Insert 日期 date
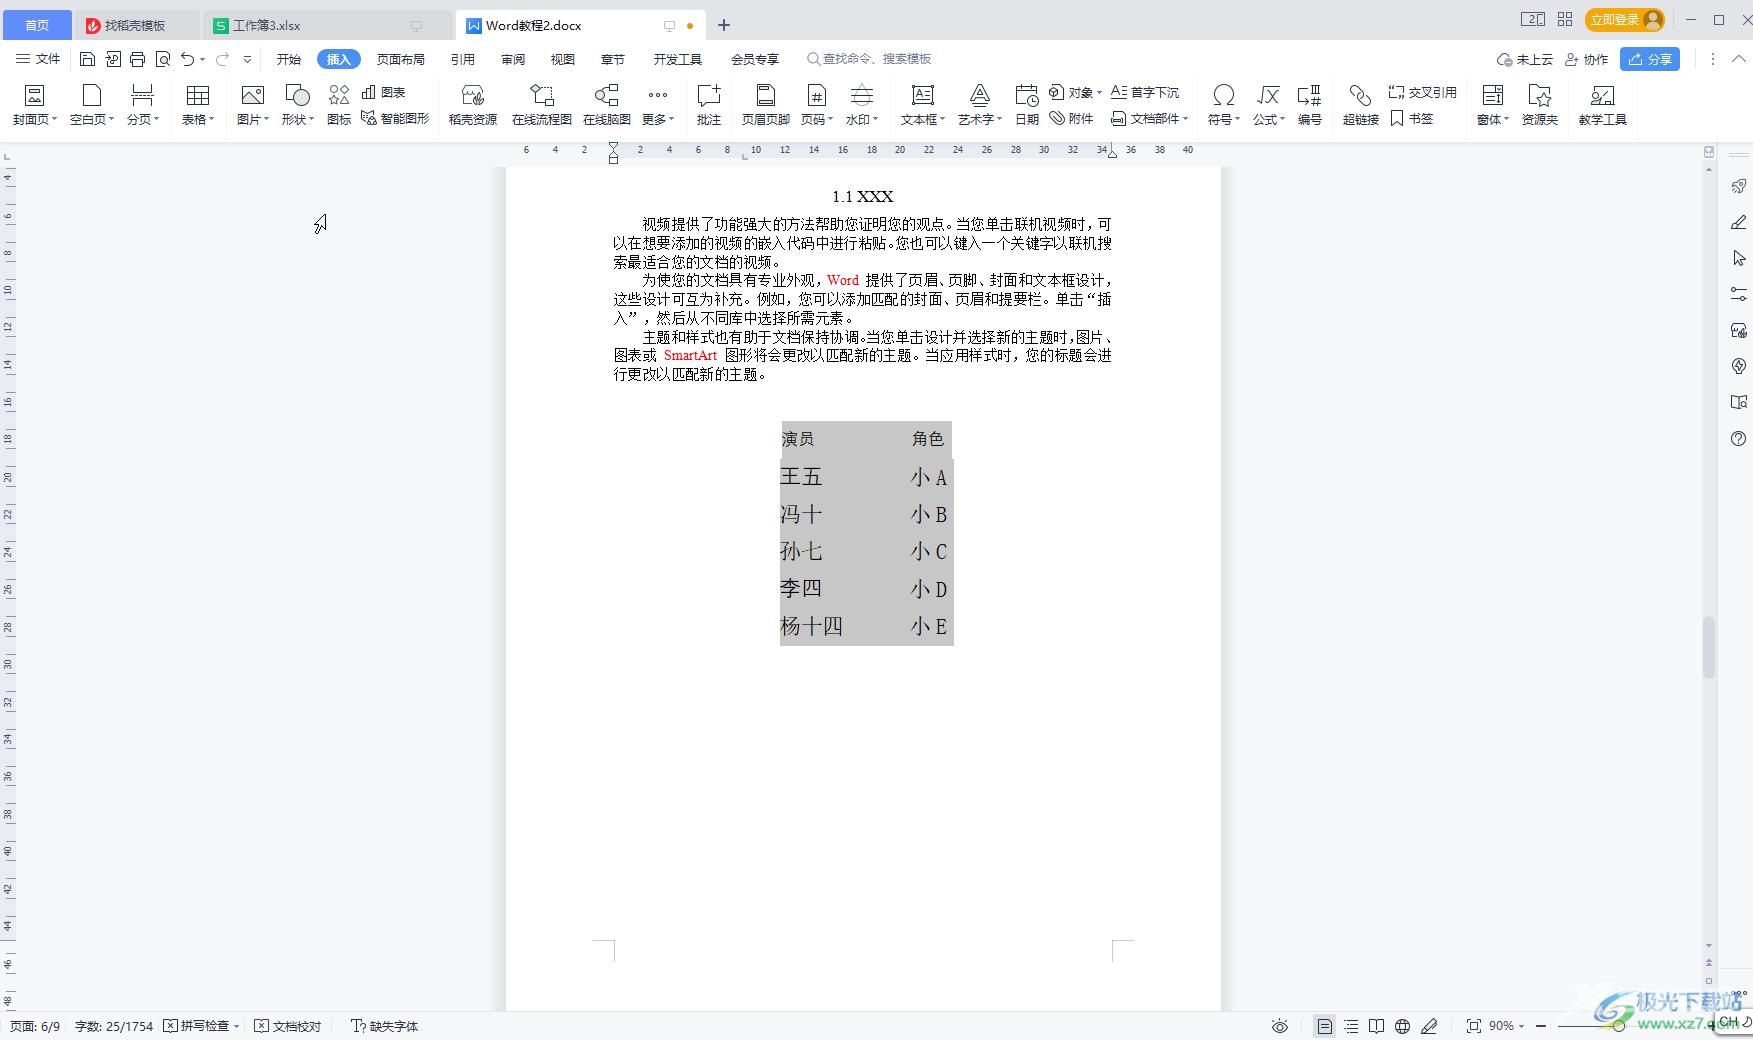This screenshot has width=1753, height=1040. tap(1027, 105)
